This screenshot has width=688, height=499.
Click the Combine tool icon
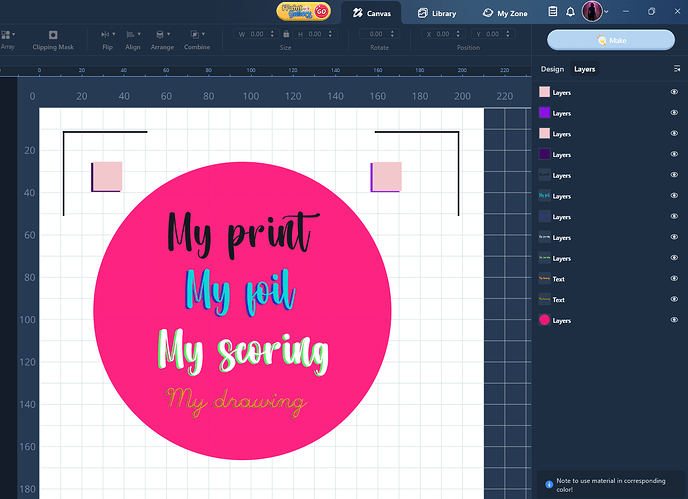(196, 34)
